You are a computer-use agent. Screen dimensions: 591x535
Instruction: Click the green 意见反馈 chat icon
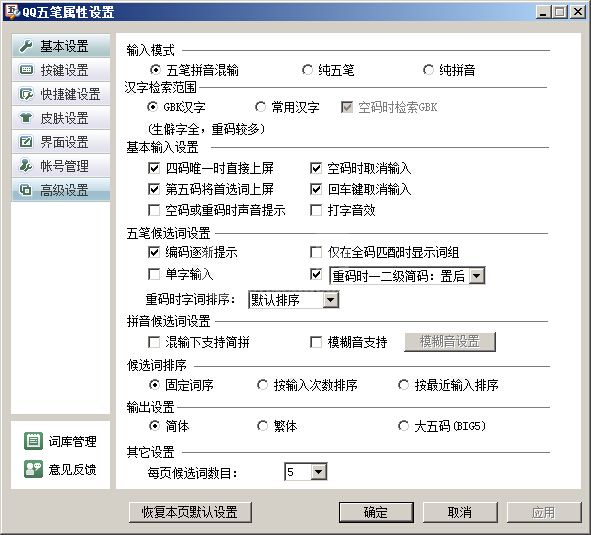[x=34, y=469]
